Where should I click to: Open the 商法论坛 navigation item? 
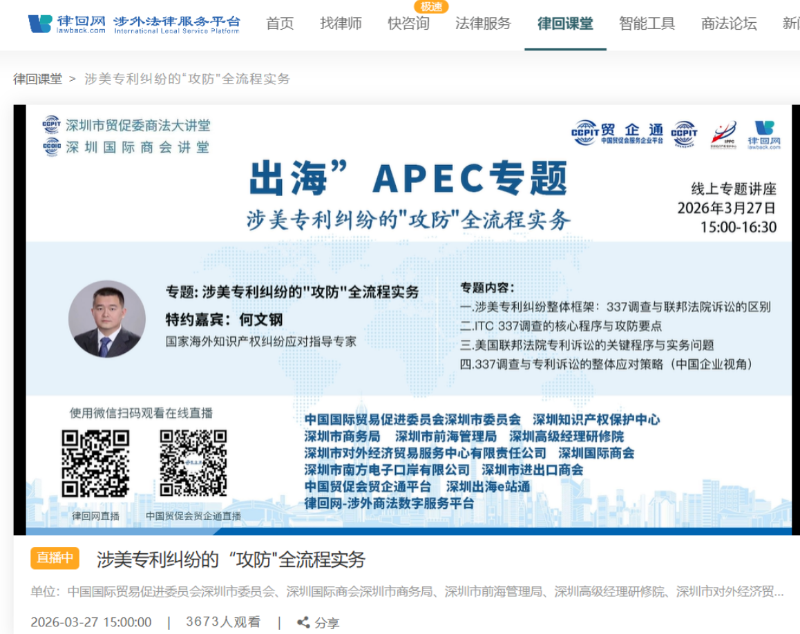coord(729,24)
